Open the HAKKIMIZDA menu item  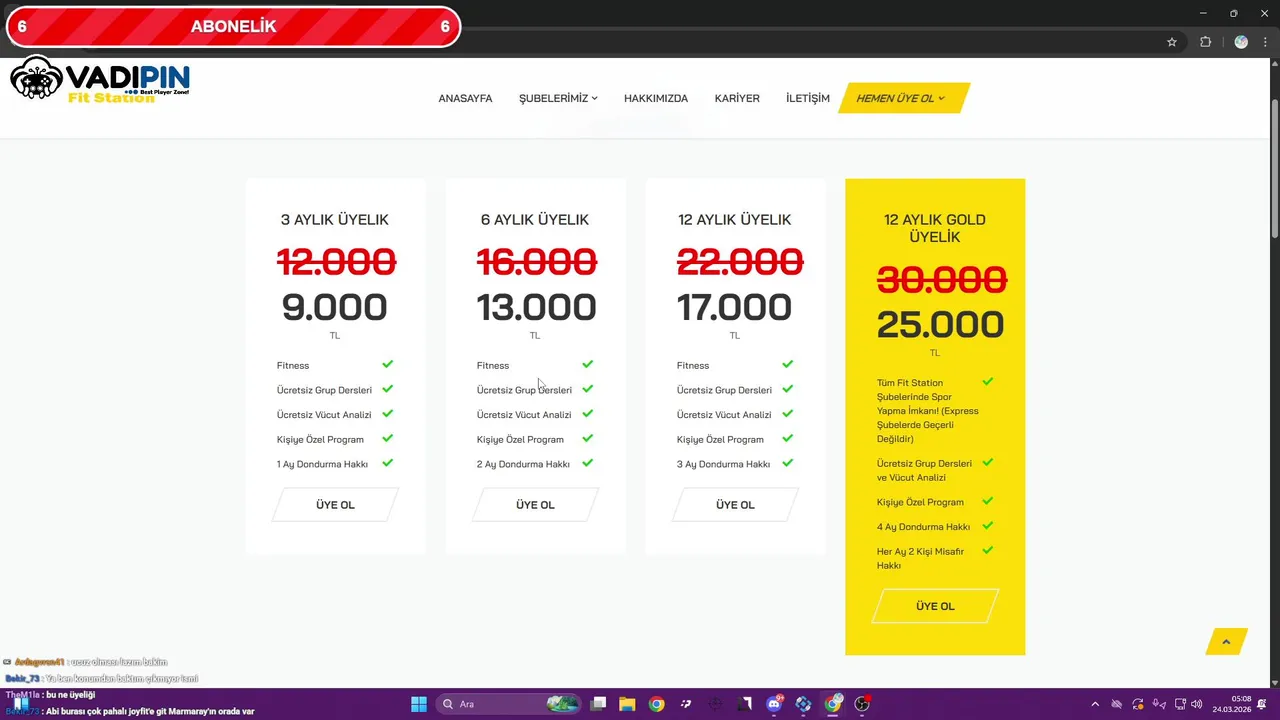656,98
